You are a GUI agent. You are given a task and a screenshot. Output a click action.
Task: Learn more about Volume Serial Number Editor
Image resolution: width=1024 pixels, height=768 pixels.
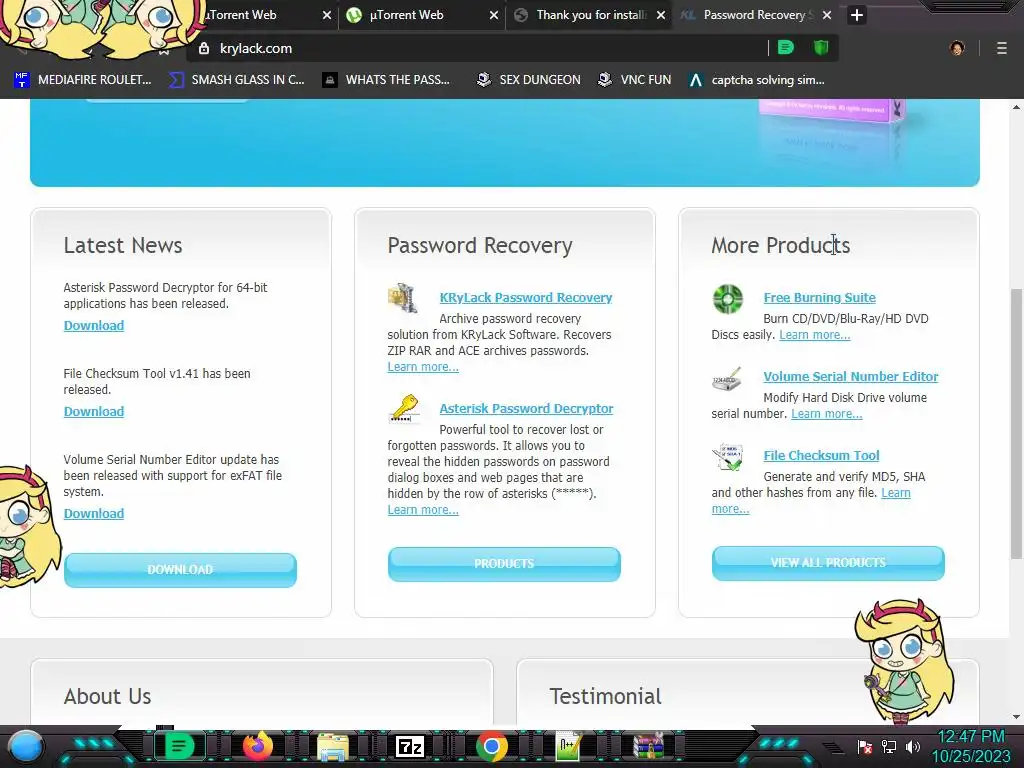[827, 413]
